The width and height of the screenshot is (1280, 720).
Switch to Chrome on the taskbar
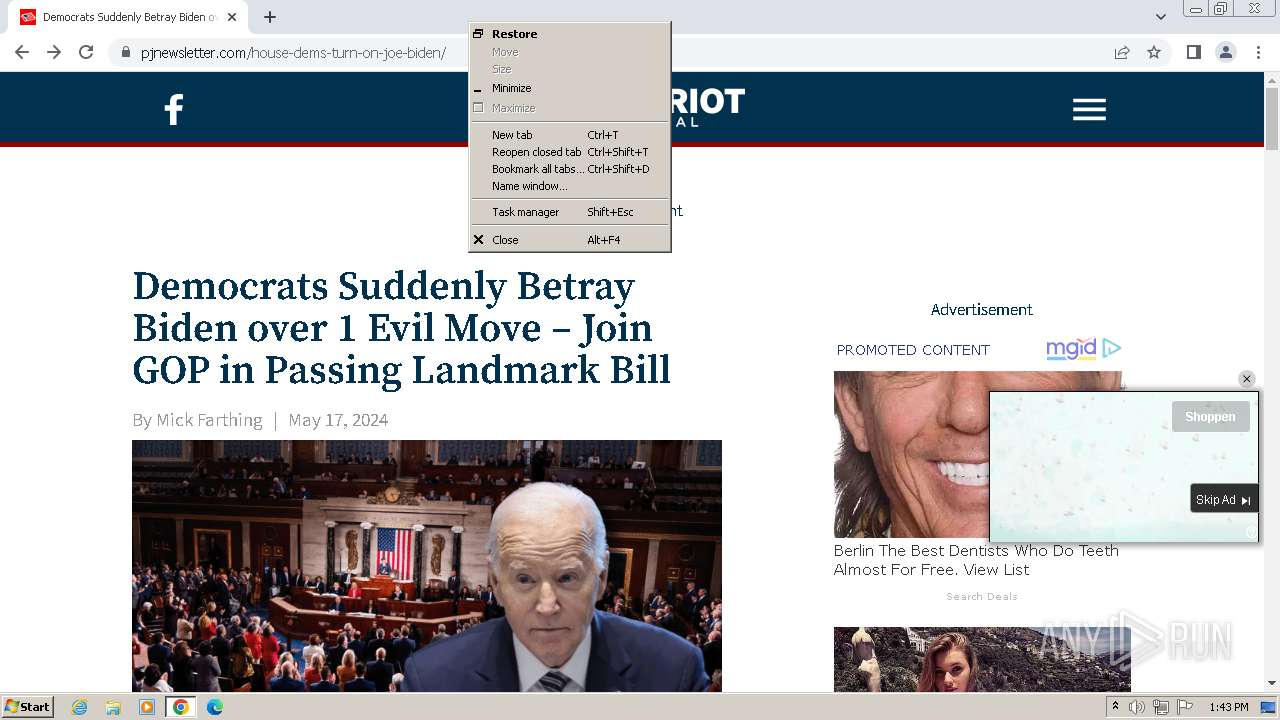click(181, 707)
